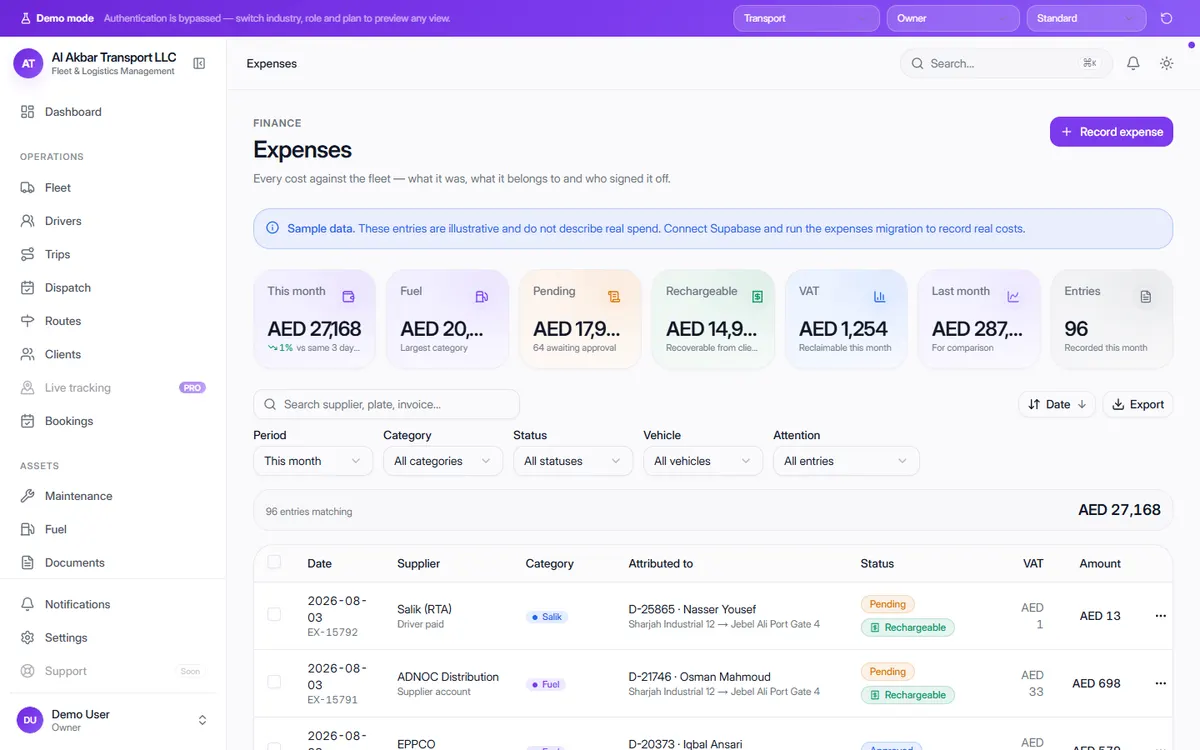The width and height of the screenshot is (1200, 750).
Task: Open the notifications bell icon
Action: click(x=1133, y=63)
